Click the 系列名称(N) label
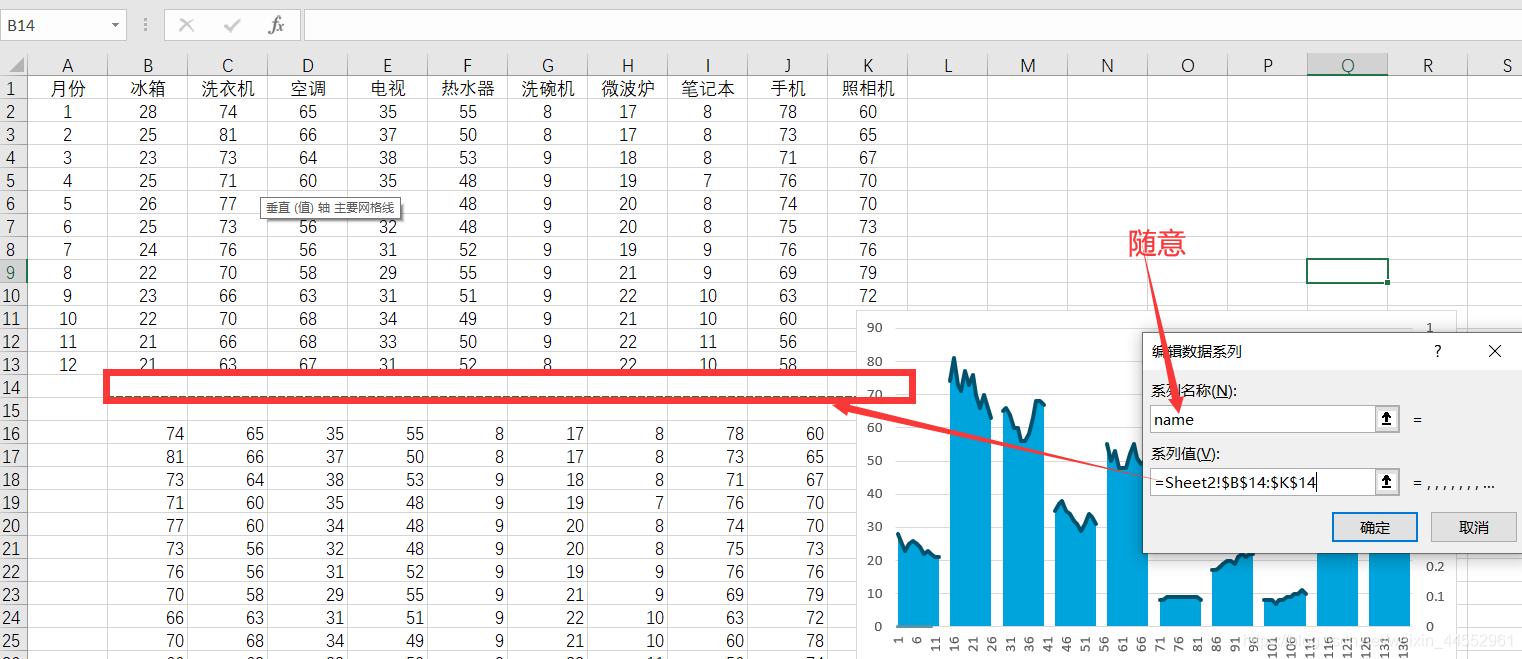1522x659 pixels. click(x=1195, y=391)
